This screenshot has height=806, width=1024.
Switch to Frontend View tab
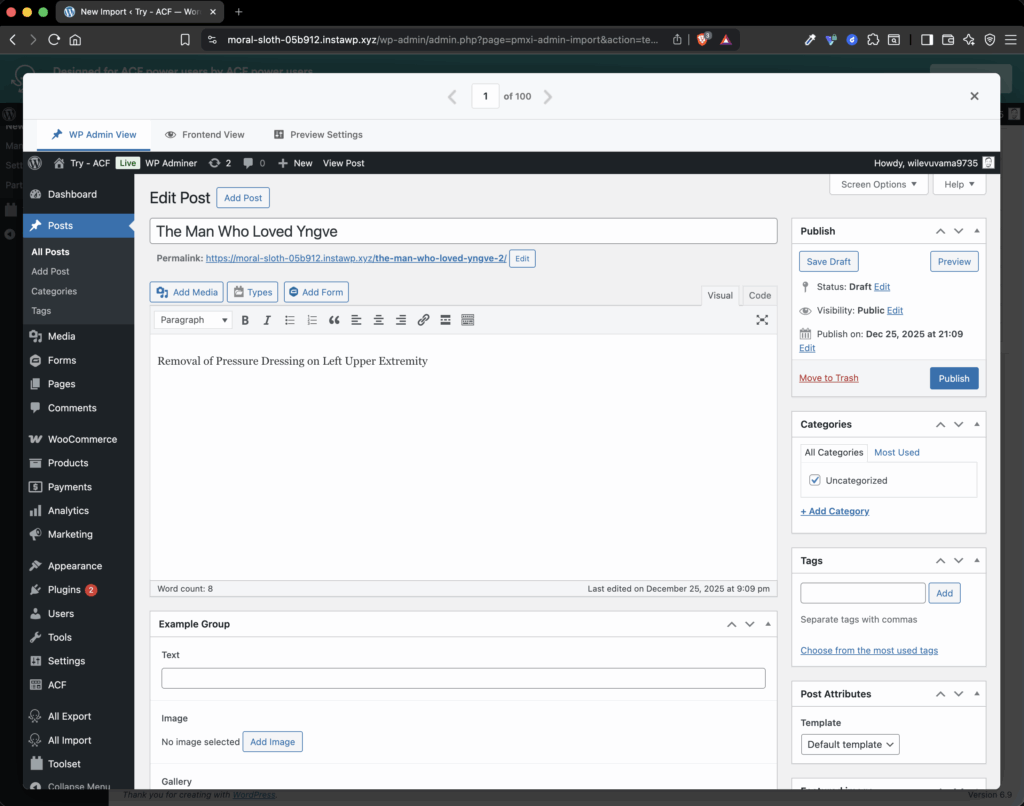(204, 135)
